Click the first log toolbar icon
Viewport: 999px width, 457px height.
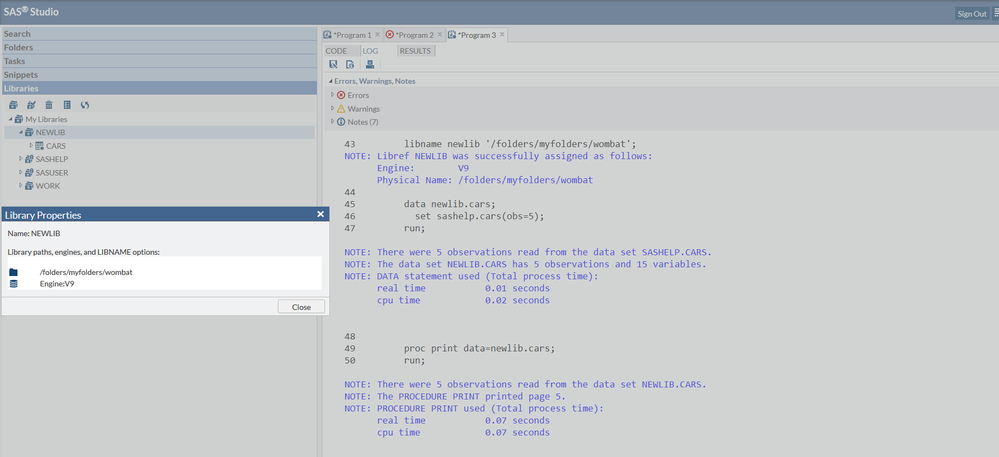pos(334,65)
